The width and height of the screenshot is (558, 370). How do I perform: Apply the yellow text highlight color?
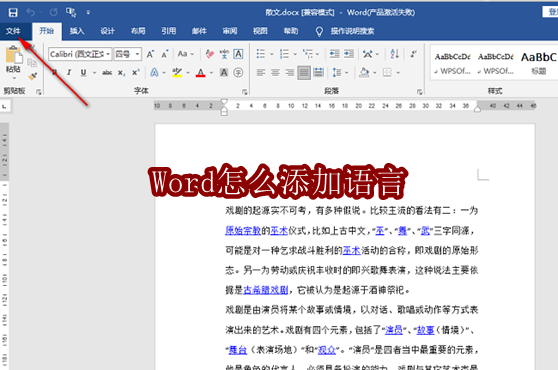coord(177,73)
